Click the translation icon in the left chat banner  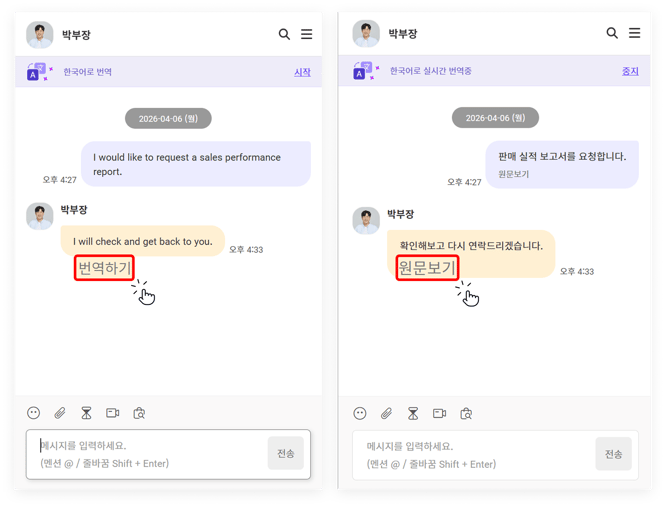click(39, 72)
